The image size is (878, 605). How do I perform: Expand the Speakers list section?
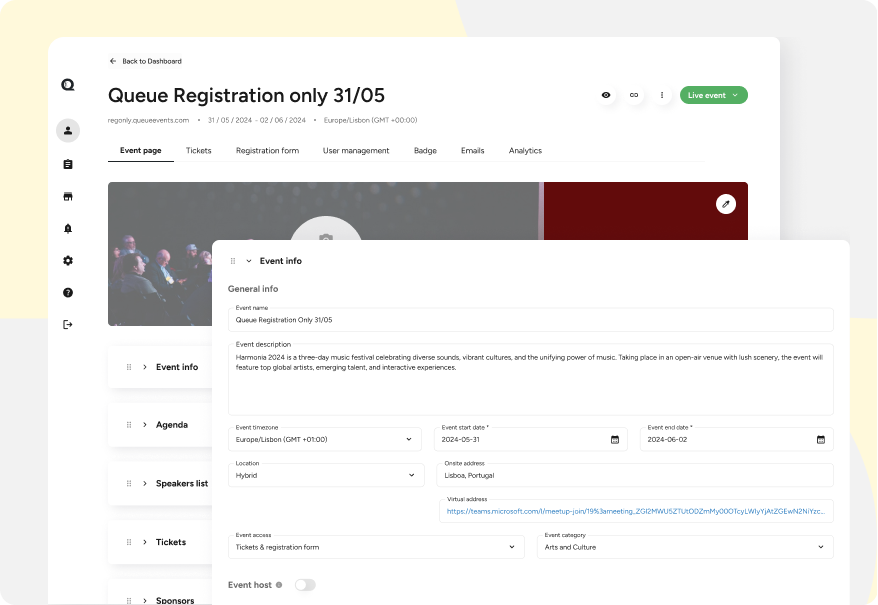[x=144, y=483]
